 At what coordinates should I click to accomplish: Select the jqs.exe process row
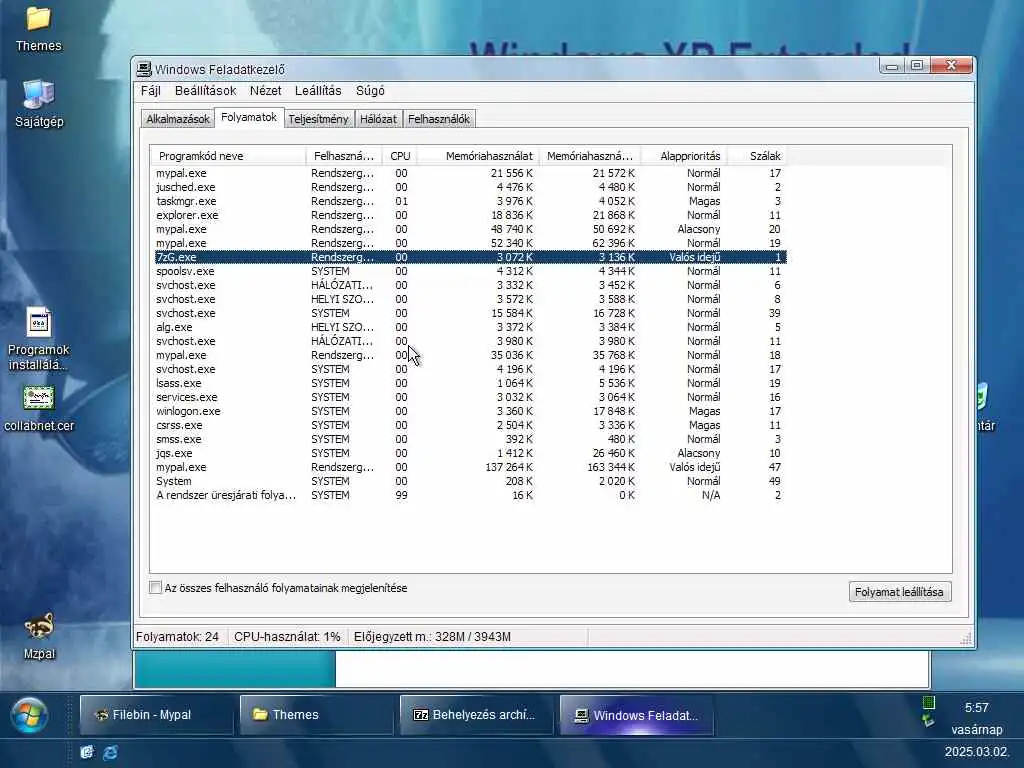click(470, 453)
